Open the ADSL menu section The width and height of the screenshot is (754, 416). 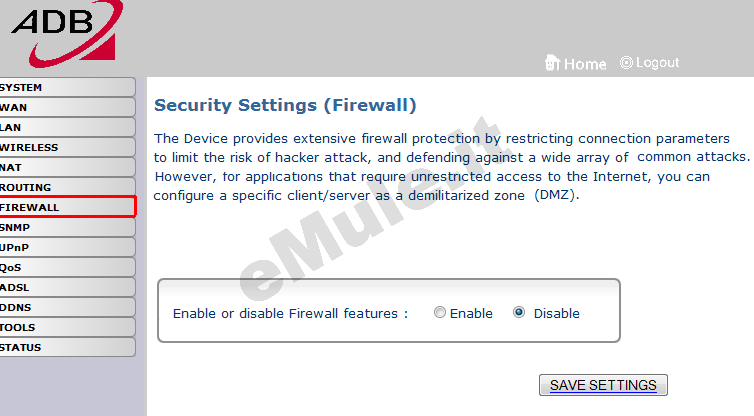67,287
